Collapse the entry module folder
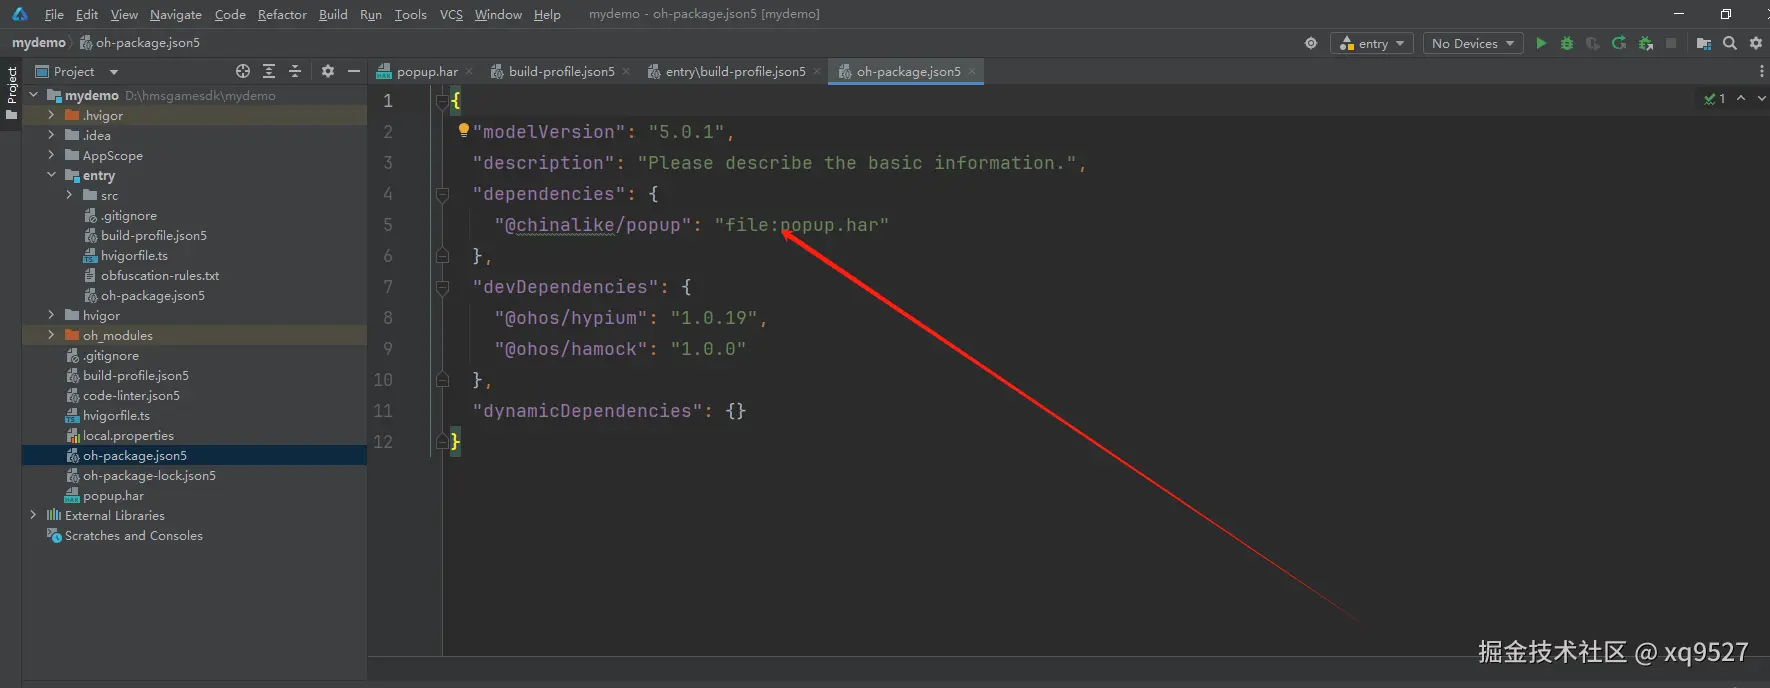Image resolution: width=1770 pixels, height=688 pixels. tap(51, 175)
